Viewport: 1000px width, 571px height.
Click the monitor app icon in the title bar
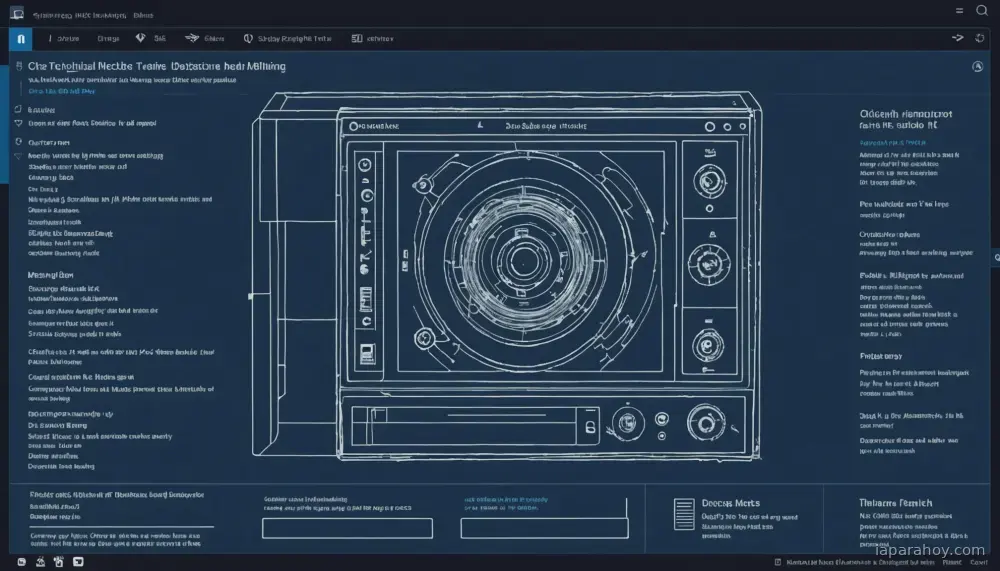click(17, 13)
